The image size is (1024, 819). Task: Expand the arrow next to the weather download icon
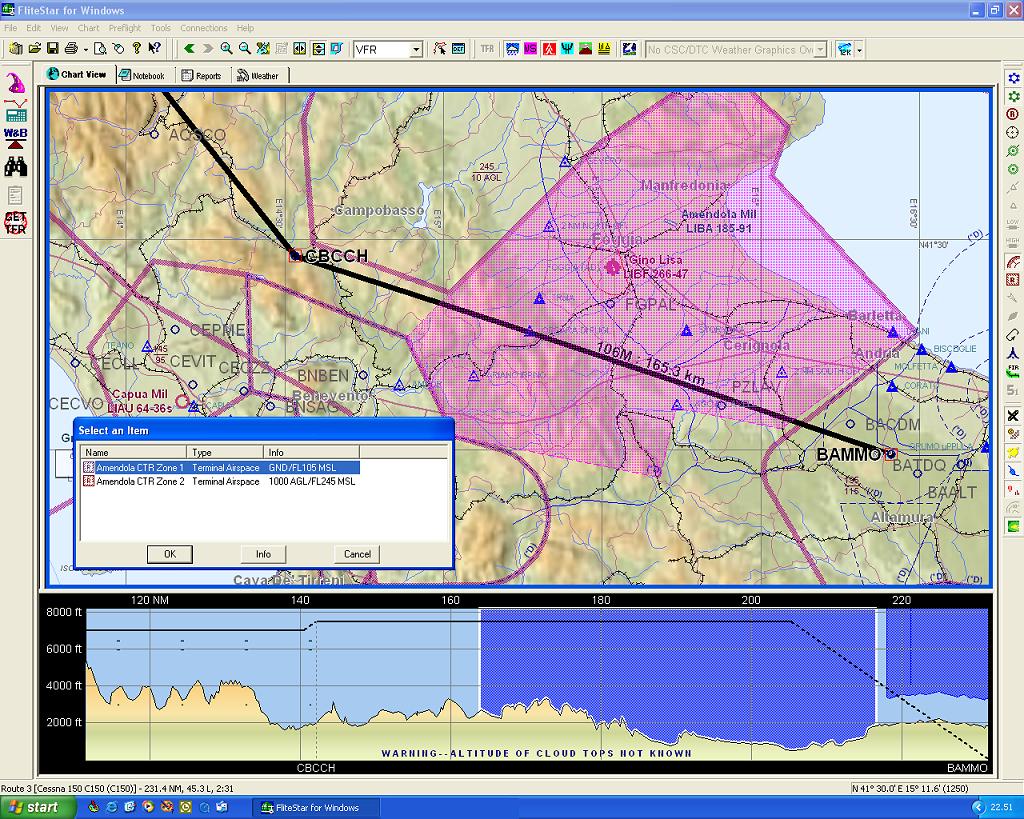[859, 50]
